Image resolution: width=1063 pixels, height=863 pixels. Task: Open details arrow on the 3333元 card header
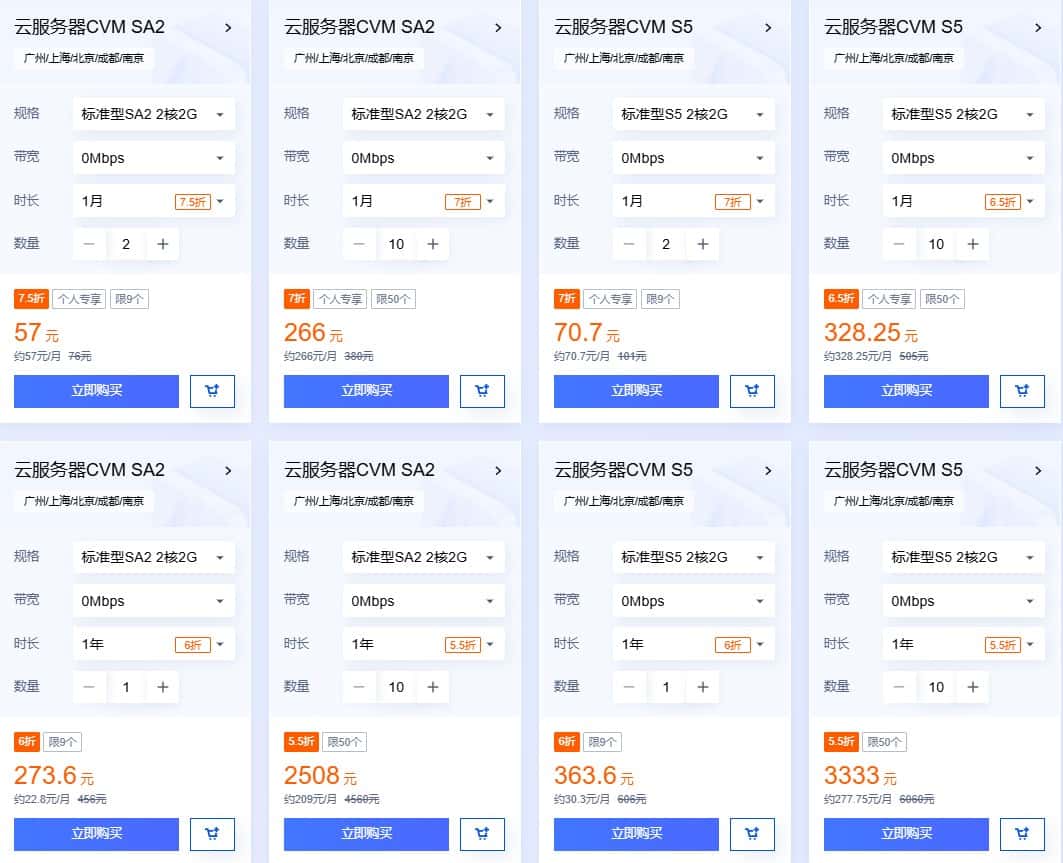click(1038, 471)
